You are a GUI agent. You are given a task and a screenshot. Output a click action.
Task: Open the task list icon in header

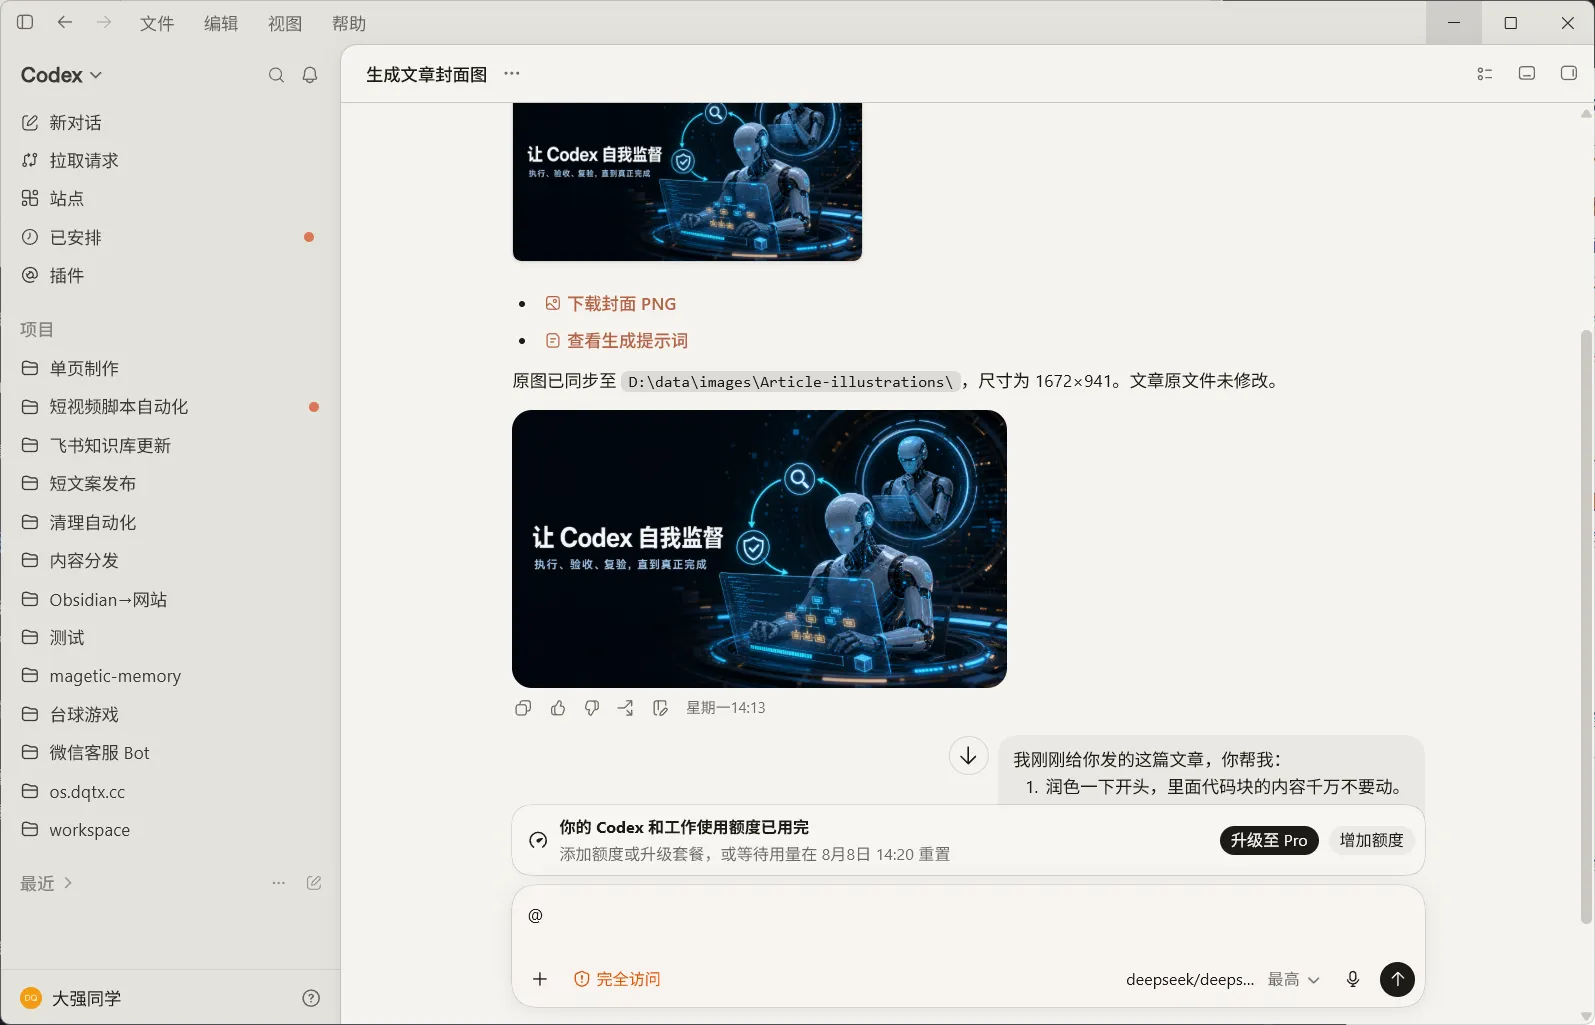(1485, 73)
